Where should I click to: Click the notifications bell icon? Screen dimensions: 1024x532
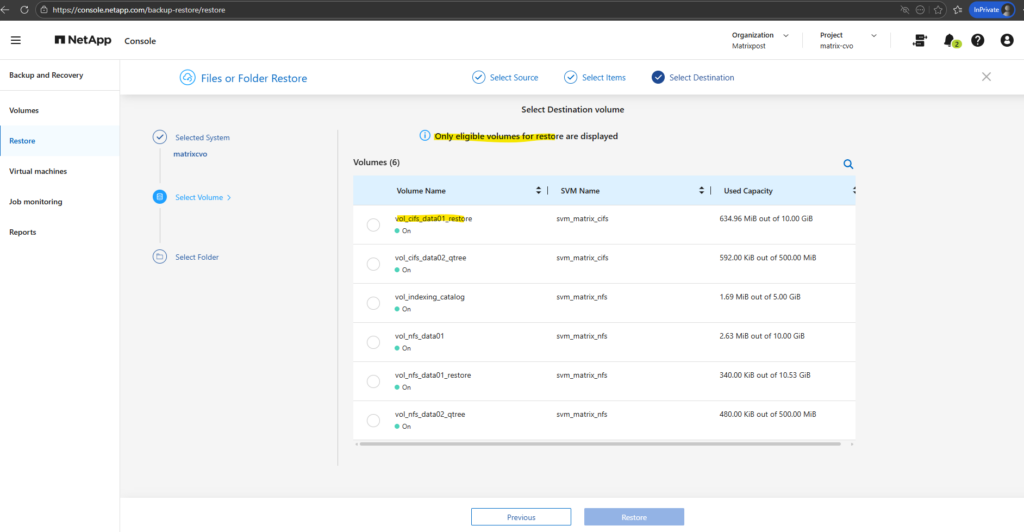[948, 40]
